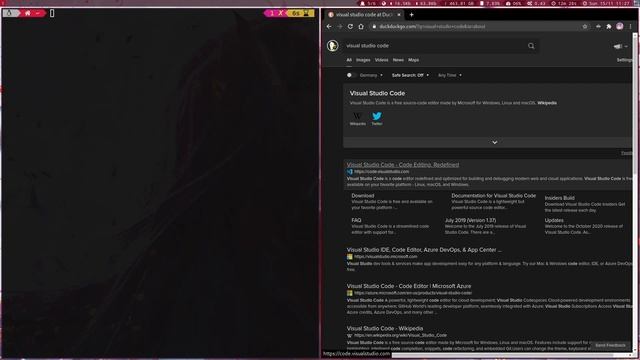Open the Updates sitelink
Viewport: 640px width, 360px height.
click(x=554, y=220)
